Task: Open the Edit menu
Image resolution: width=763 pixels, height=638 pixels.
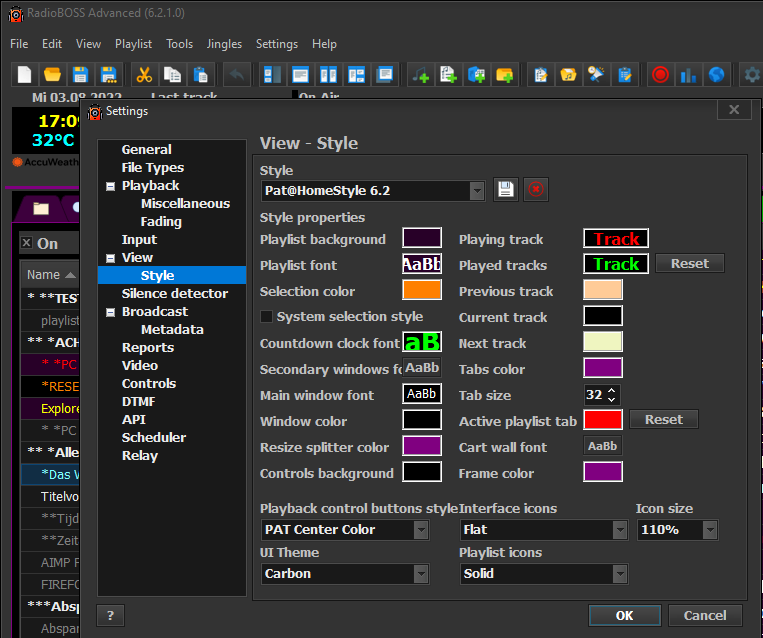Action: tap(52, 44)
